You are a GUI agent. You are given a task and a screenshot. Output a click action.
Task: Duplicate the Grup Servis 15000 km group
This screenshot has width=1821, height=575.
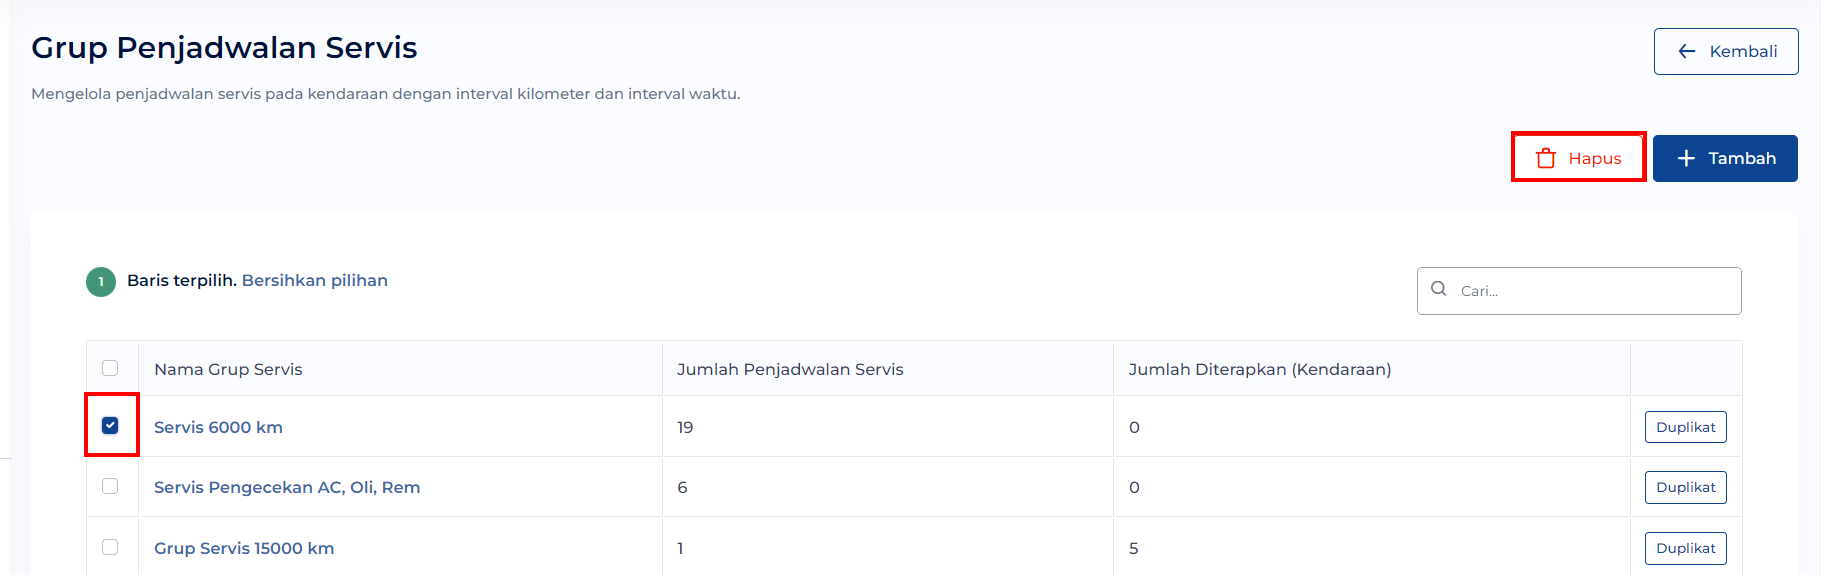[1686, 548]
